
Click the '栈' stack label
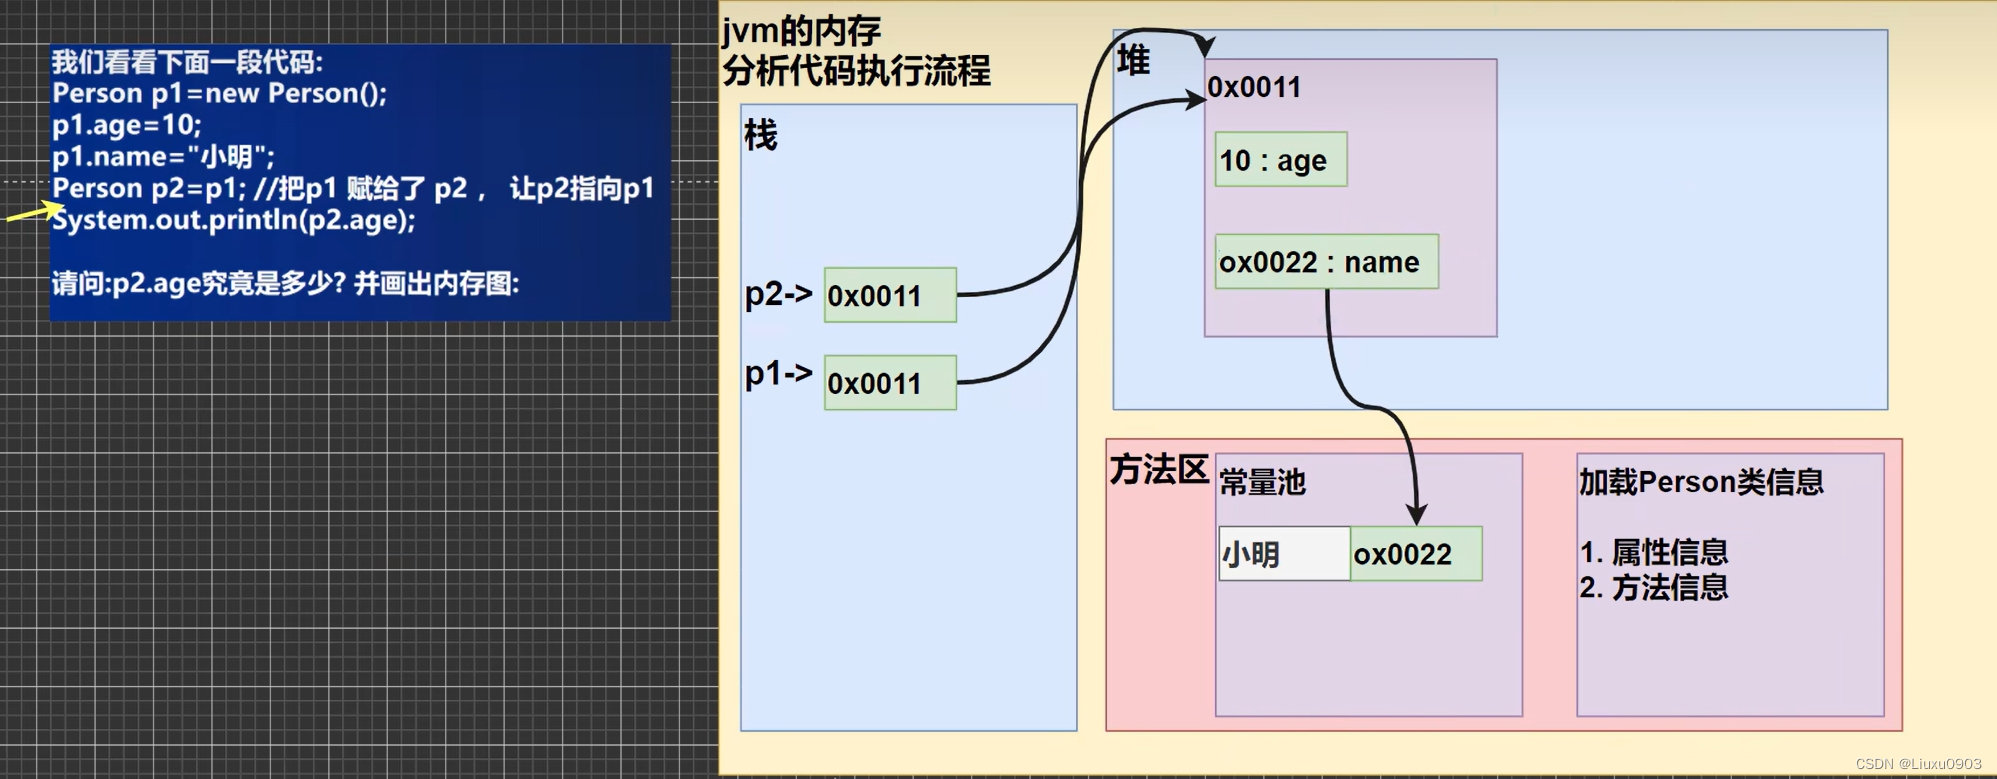click(760, 134)
